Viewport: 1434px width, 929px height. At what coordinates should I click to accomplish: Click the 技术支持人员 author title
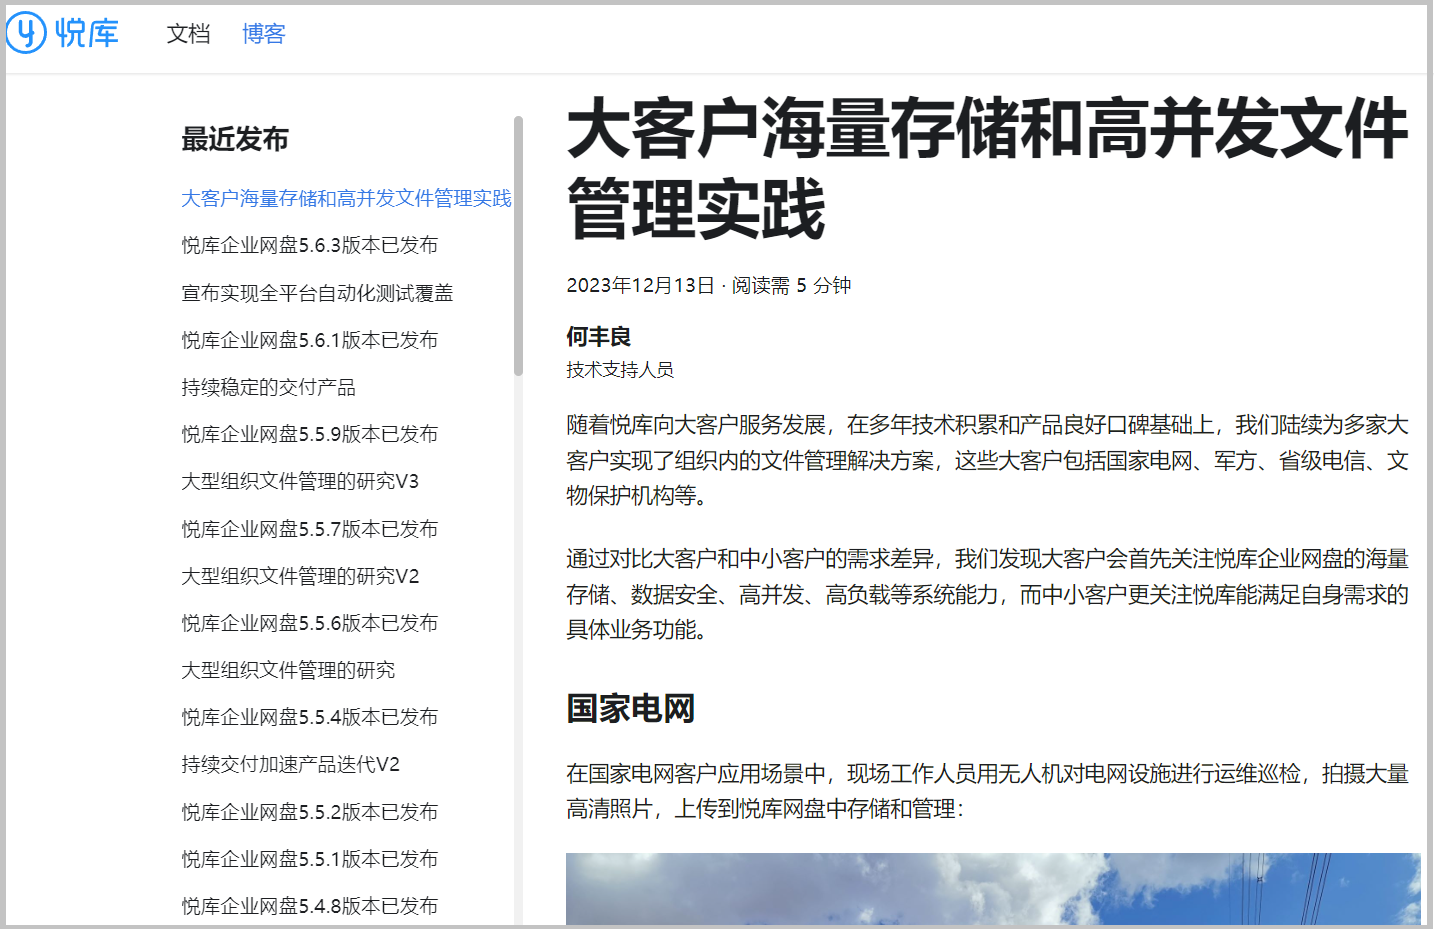click(620, 370)
